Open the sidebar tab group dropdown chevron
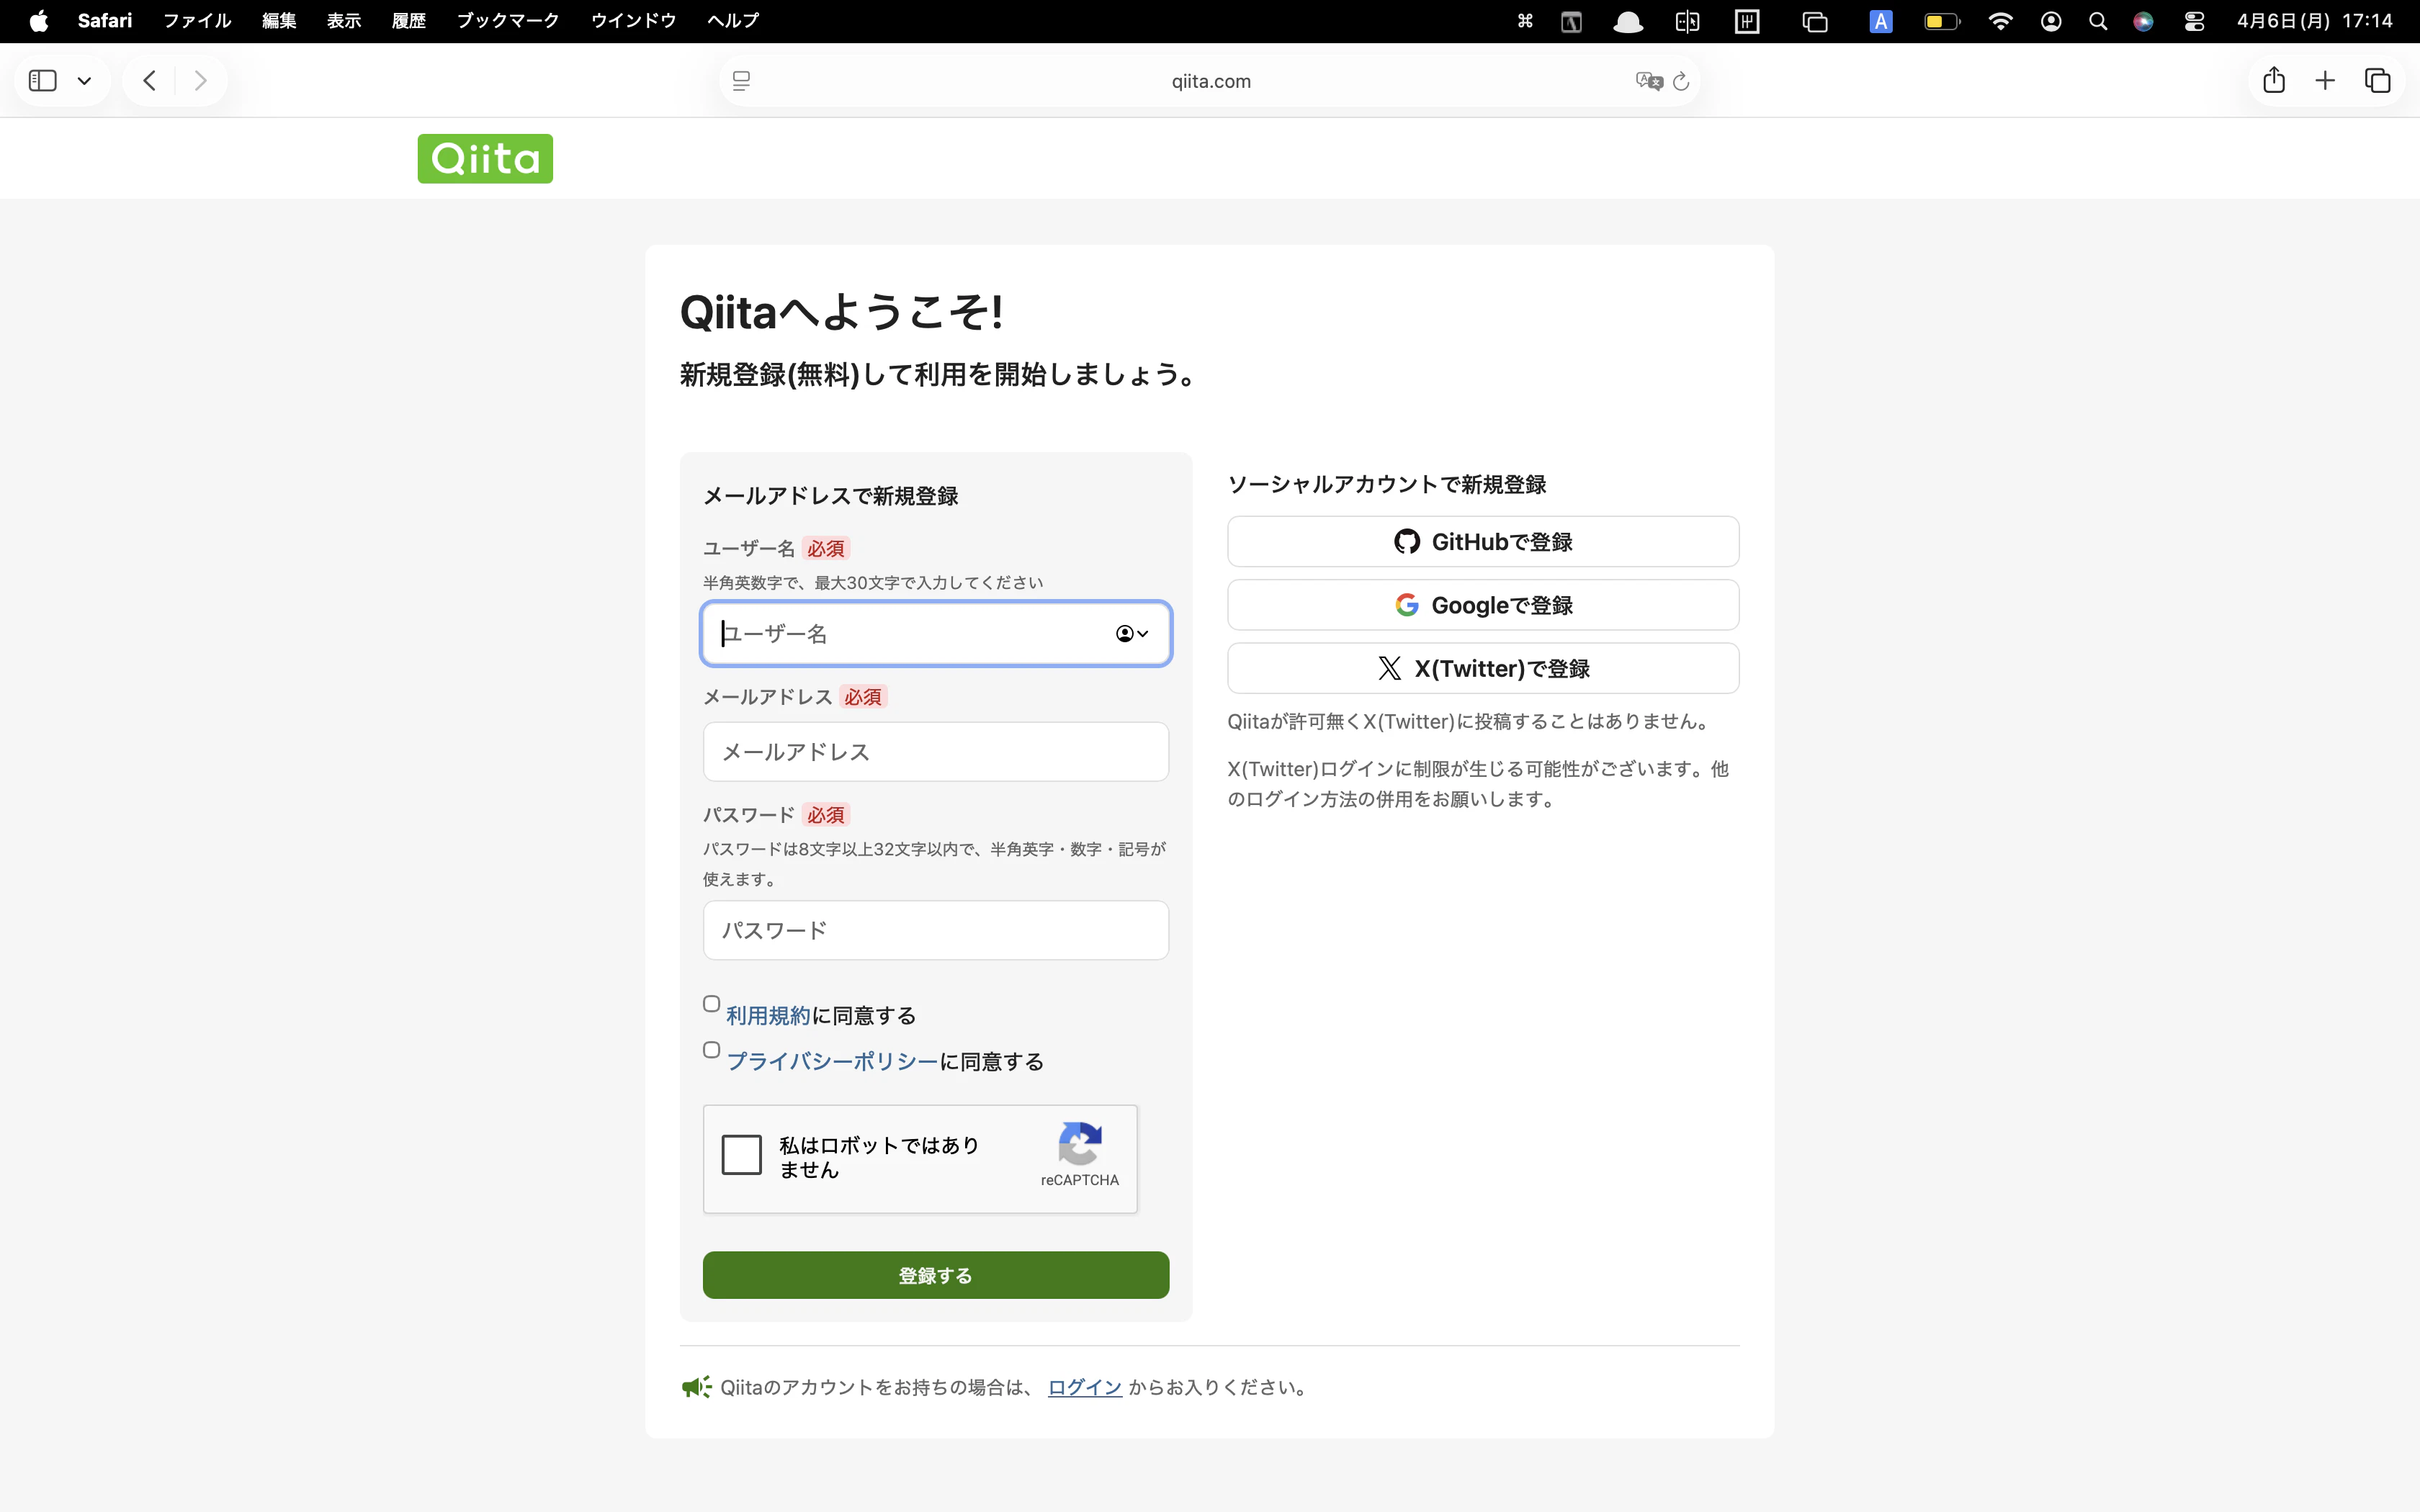The width and height of the screenshot is (2420, 1512). tap(85, 81)
